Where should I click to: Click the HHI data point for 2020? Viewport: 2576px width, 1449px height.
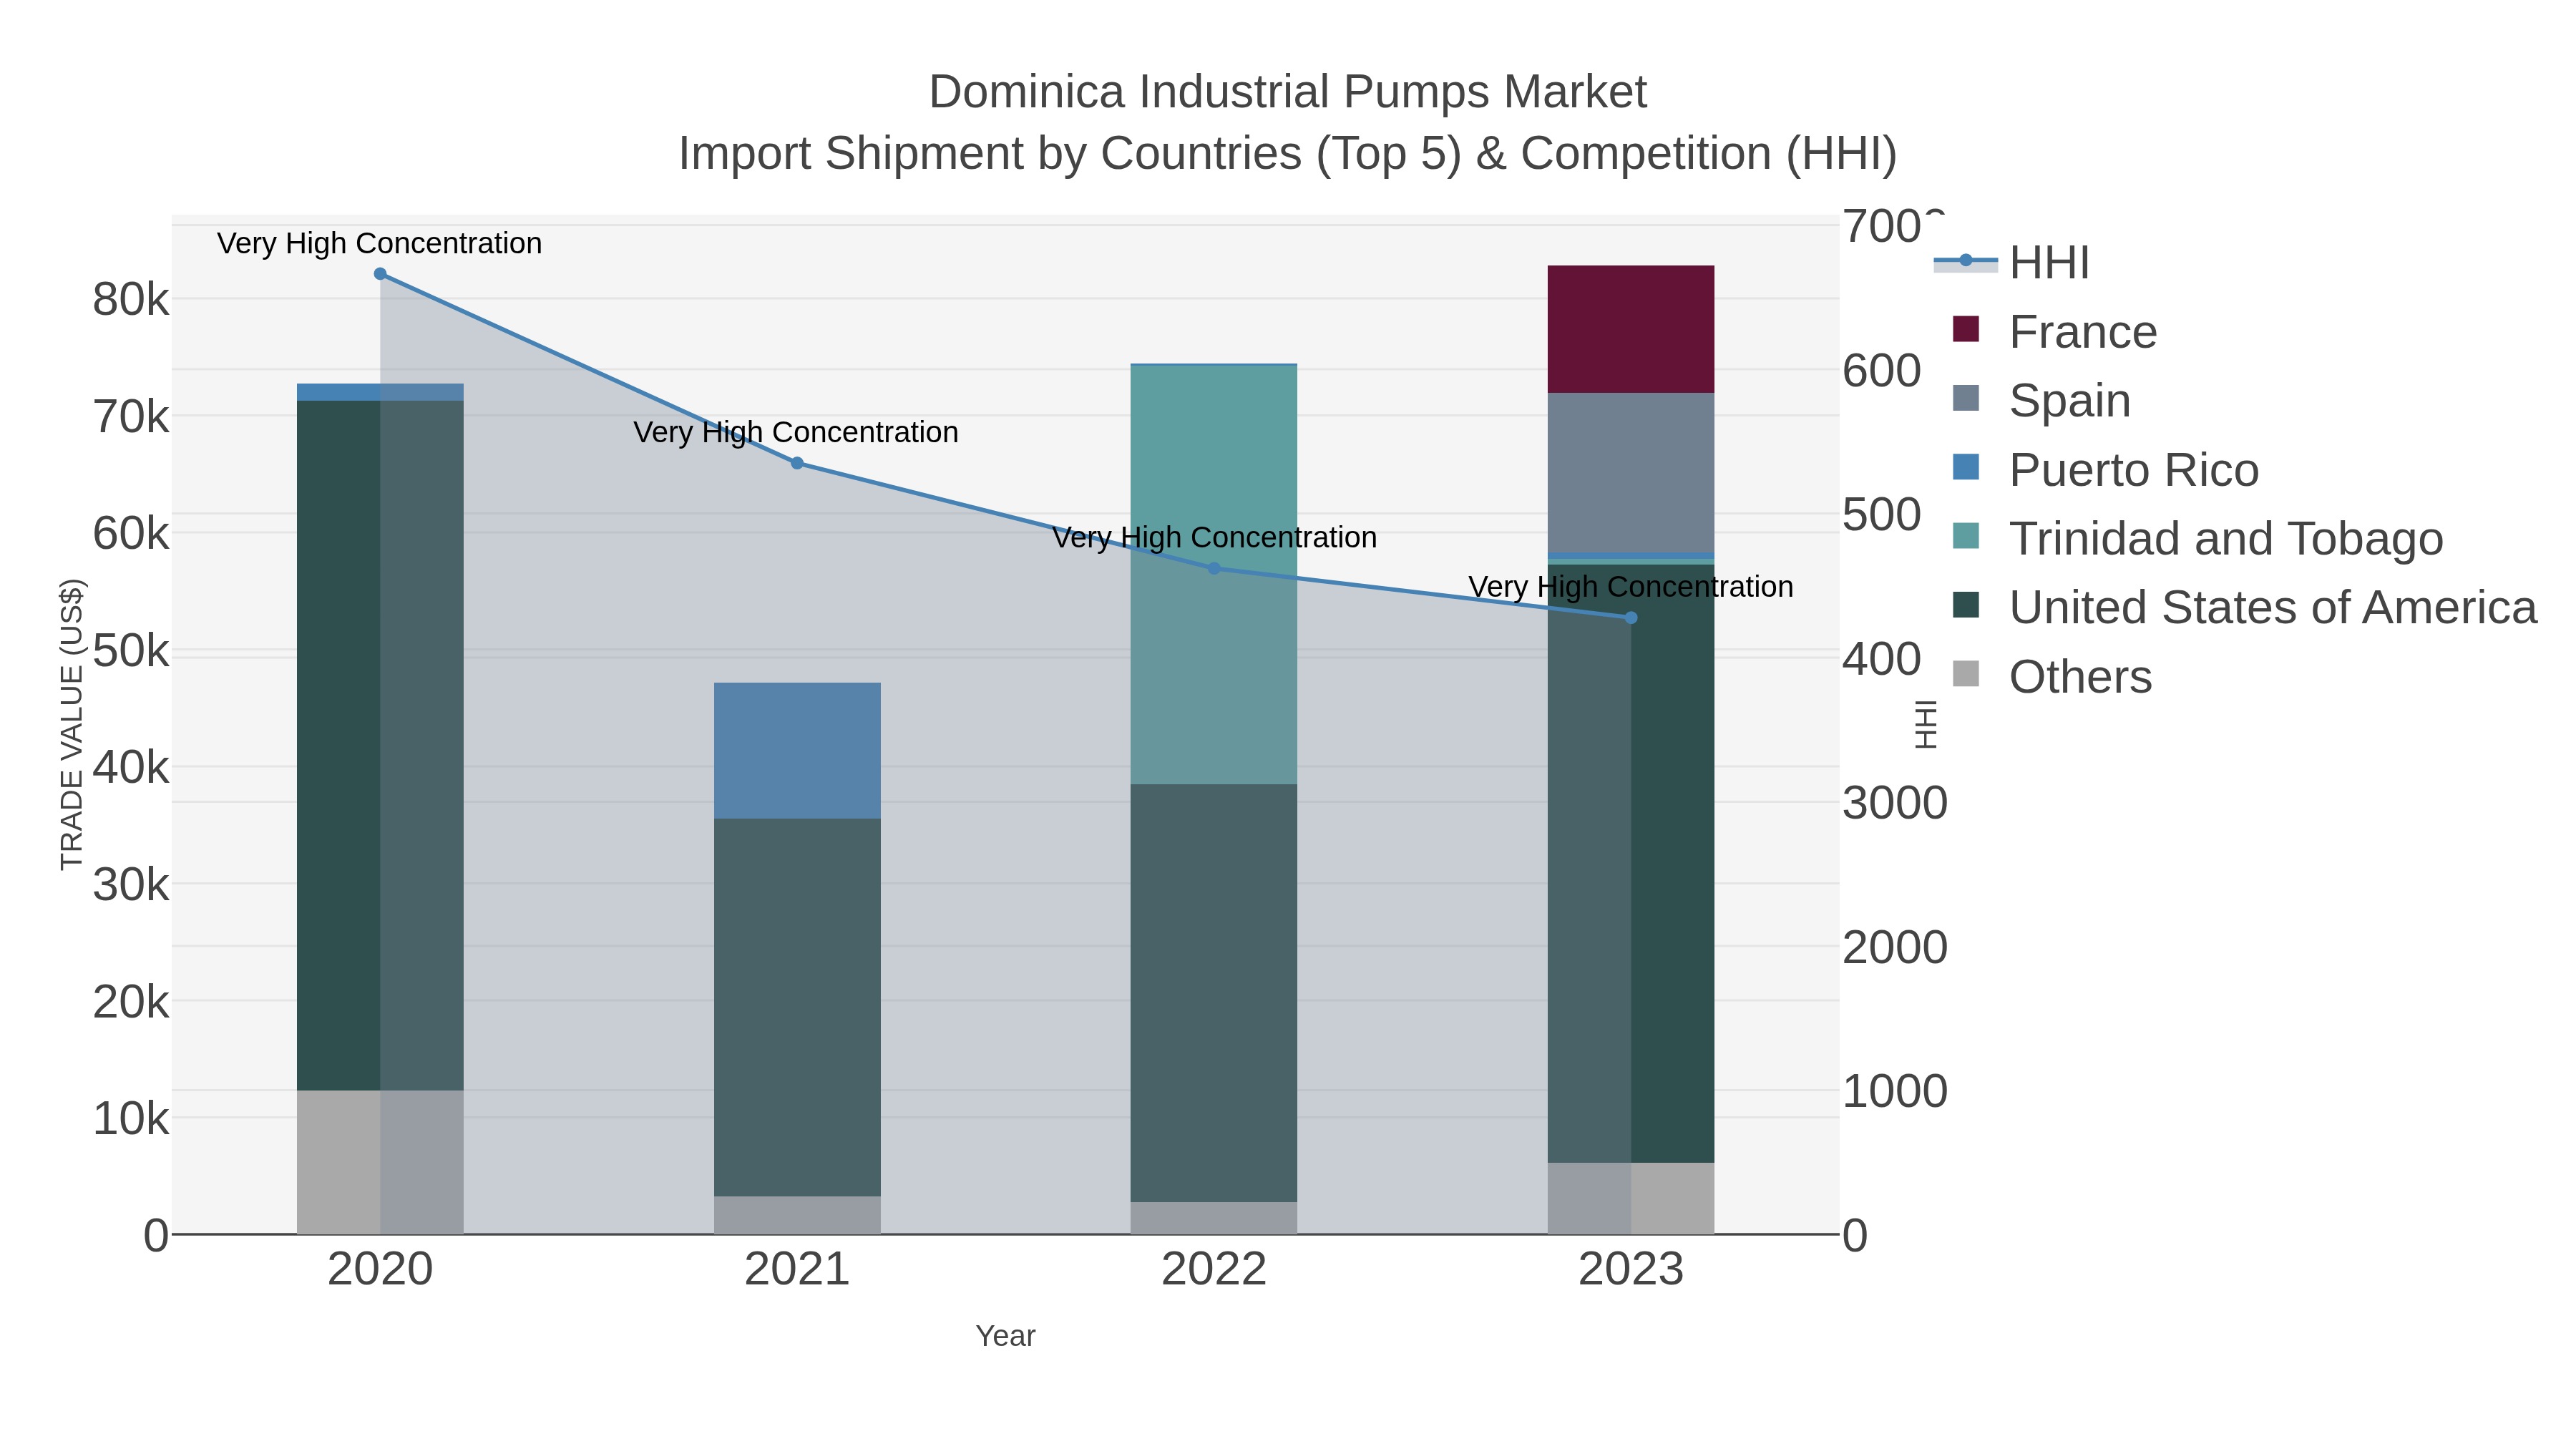380,274
